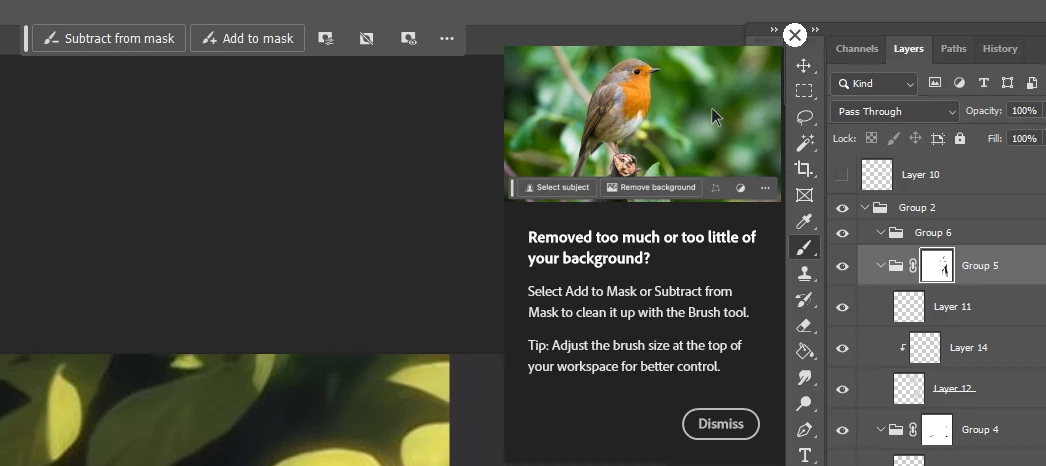Screen dimensions: 1046x466
Task: Click the Opacity value field
Action: click(1024, 111)
